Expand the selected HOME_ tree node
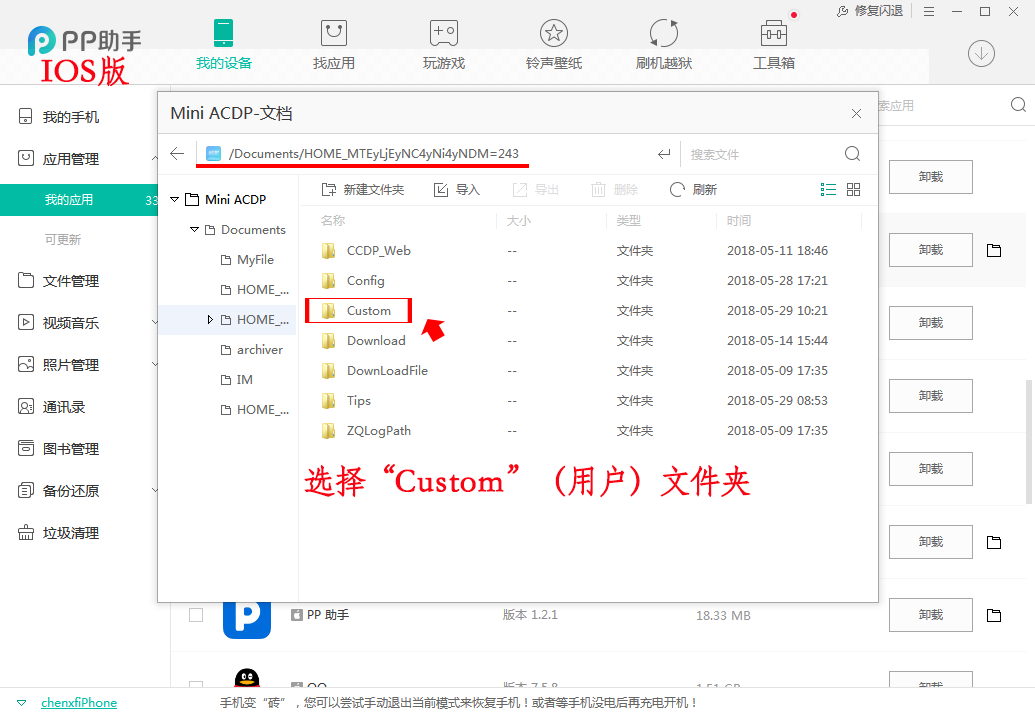The image size is (1035, 719). 210,320
